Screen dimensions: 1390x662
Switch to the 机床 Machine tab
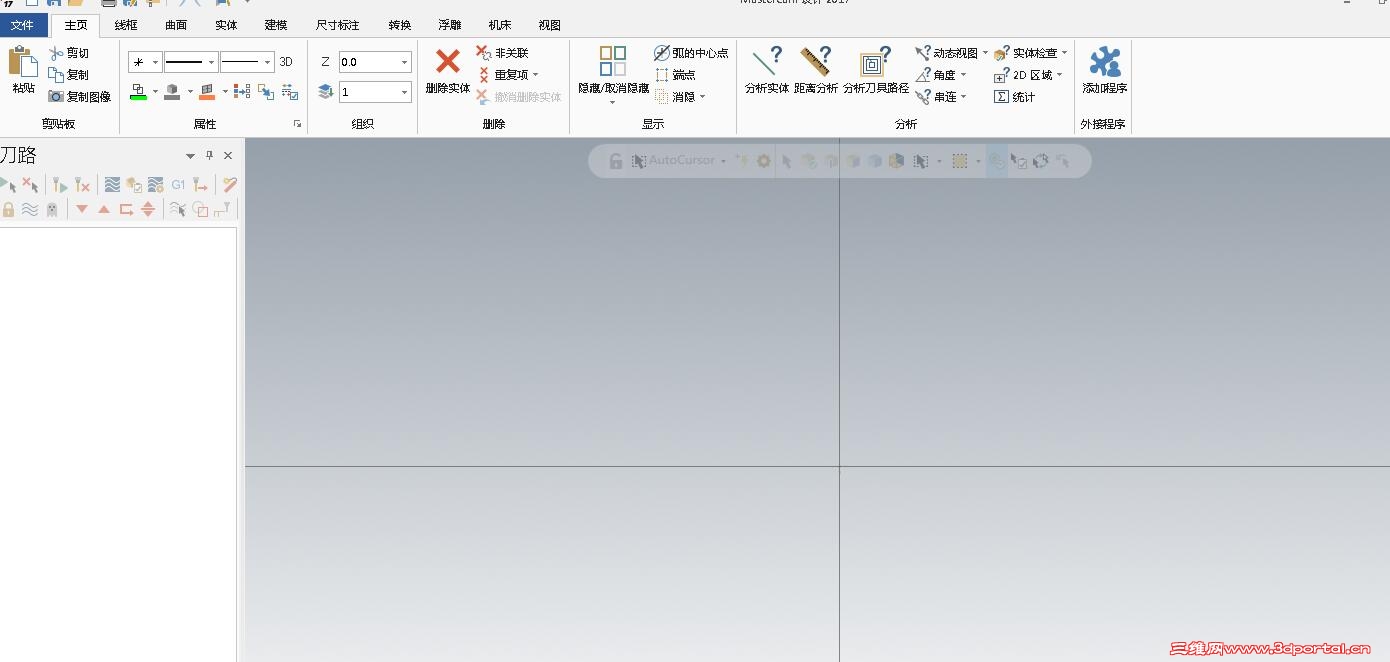click(x=500, y=25)
